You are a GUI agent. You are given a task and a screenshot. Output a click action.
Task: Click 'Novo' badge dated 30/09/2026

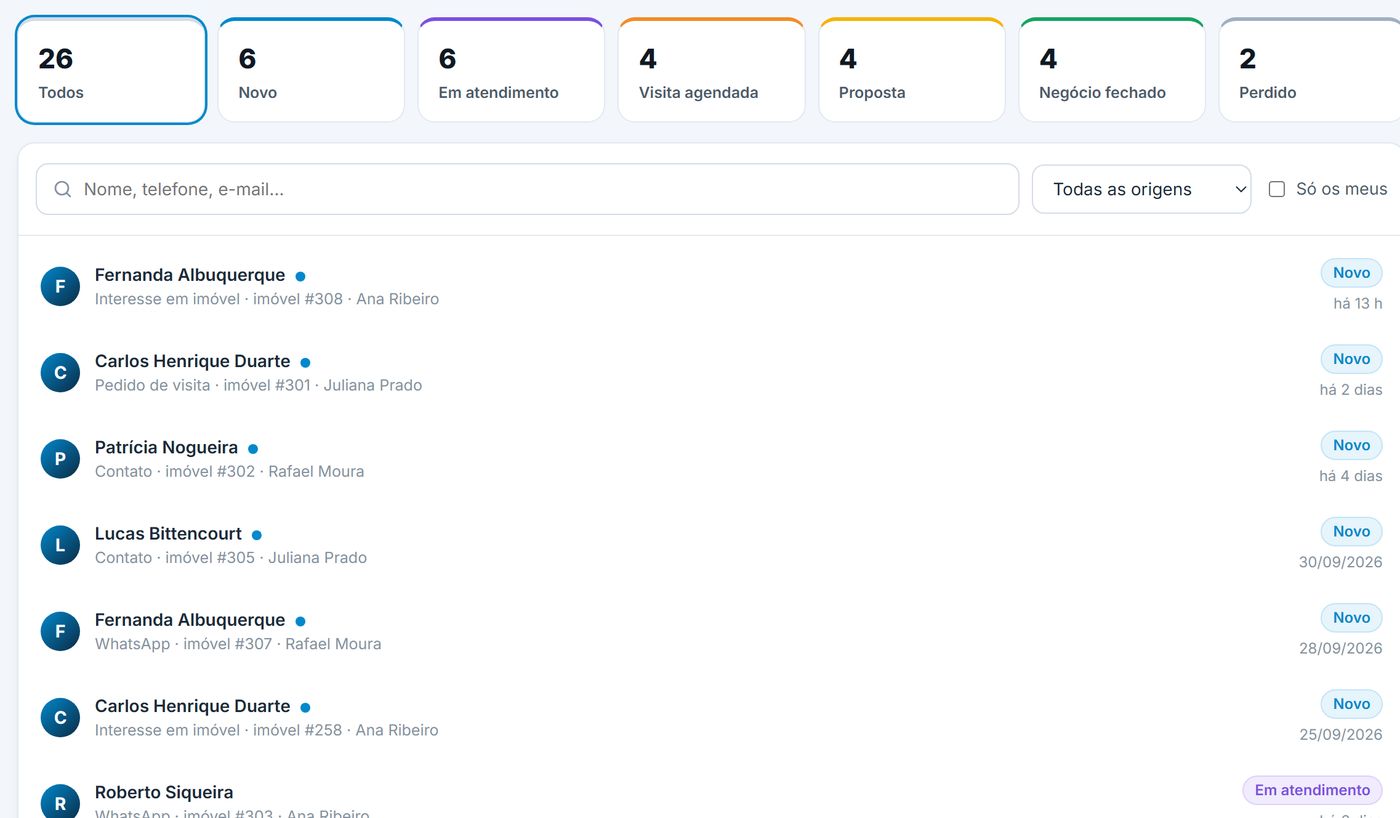[1351, 531]
